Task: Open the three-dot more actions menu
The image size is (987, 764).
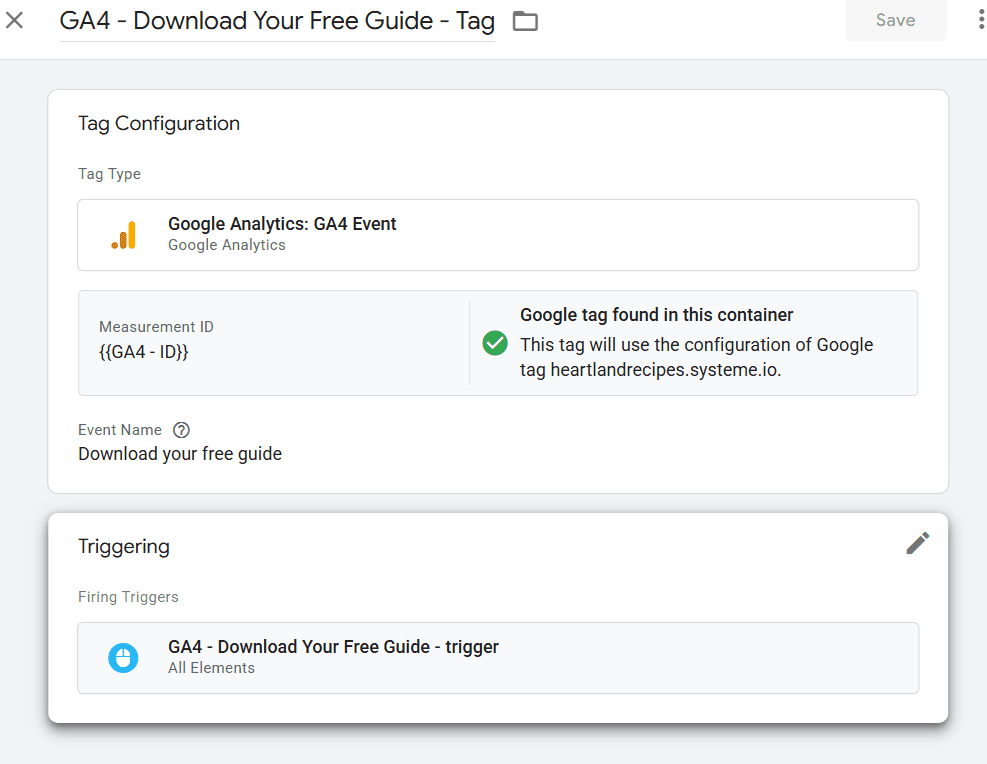Action: tap(981, 20)
